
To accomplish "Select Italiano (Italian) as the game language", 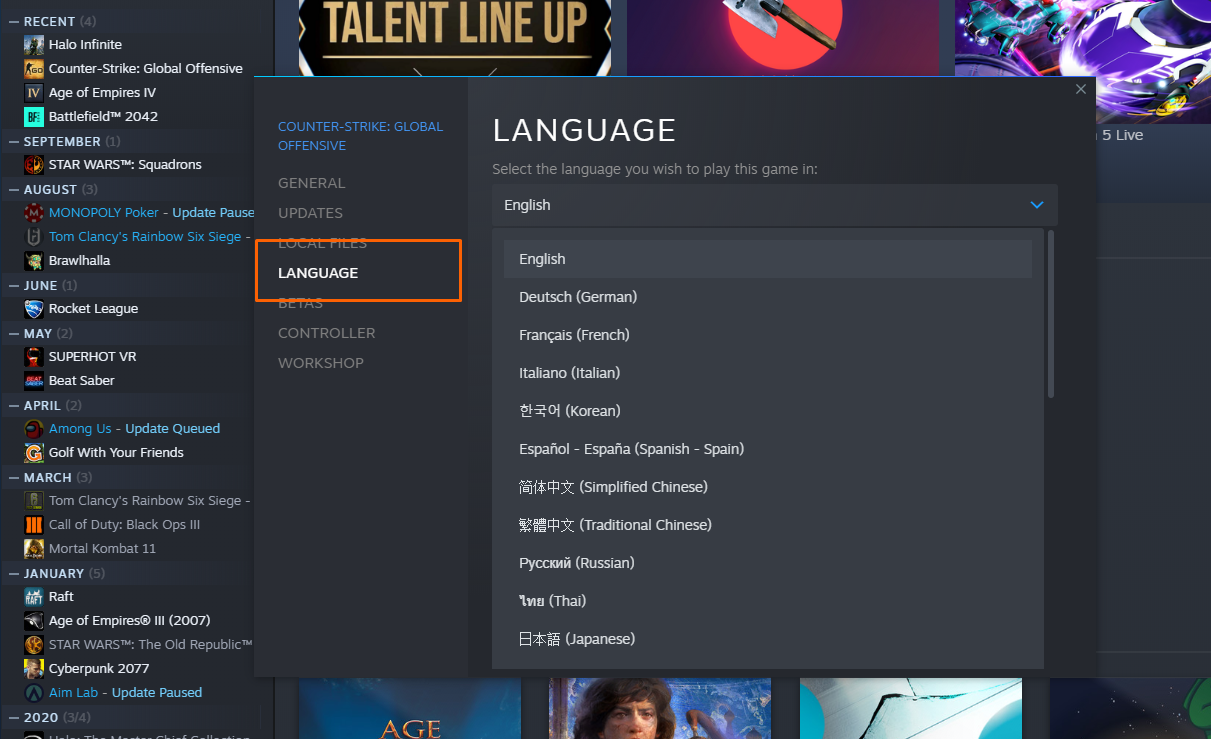I will [x=768, y=373].
